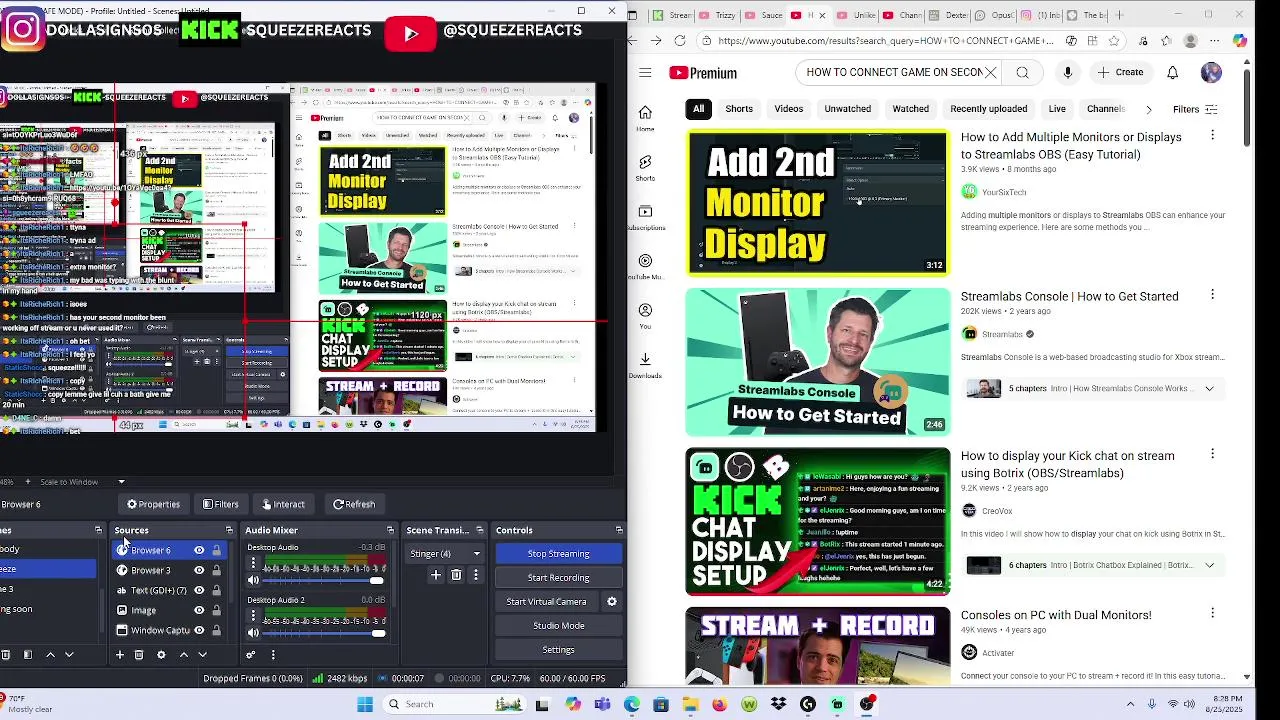1280x720 pixels.
Task: Unlock the Browser 3 source
Action: tap(216, 570)
